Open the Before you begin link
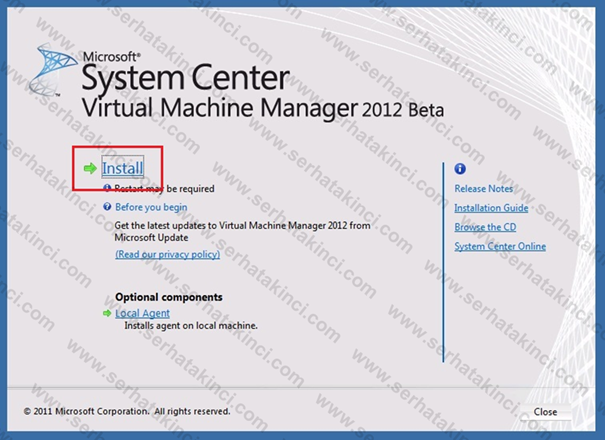 pyautogui.click(x=151, y=207)
